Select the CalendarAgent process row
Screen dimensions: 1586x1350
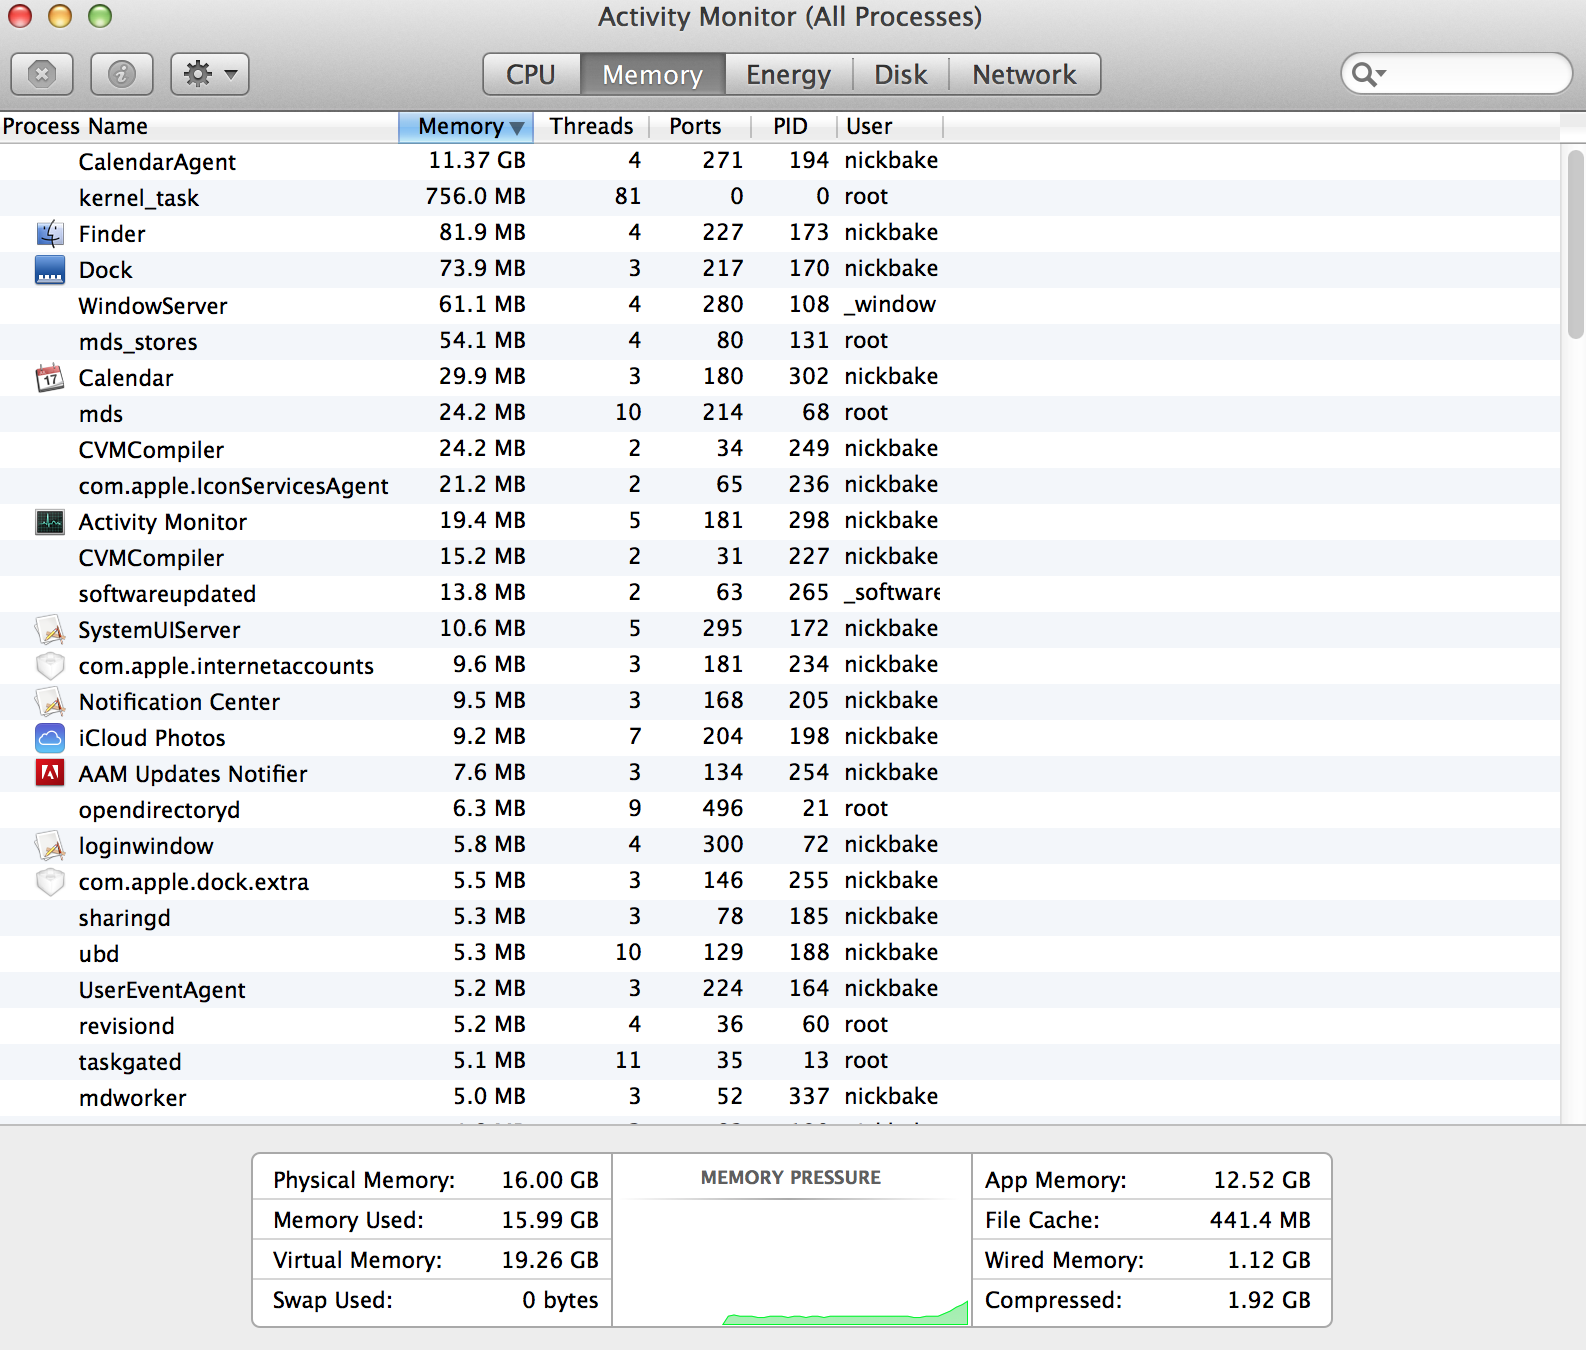tap(780, 162)
